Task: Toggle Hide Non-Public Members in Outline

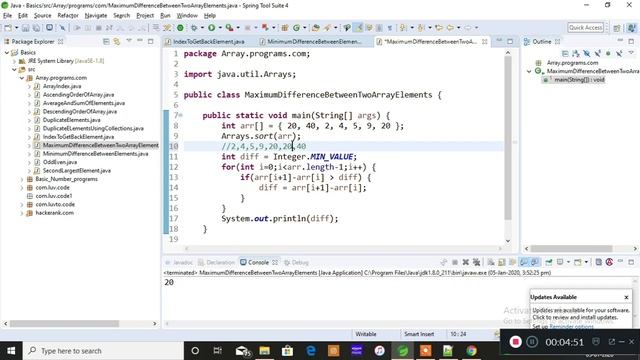Action: click(x=608, y=53)
